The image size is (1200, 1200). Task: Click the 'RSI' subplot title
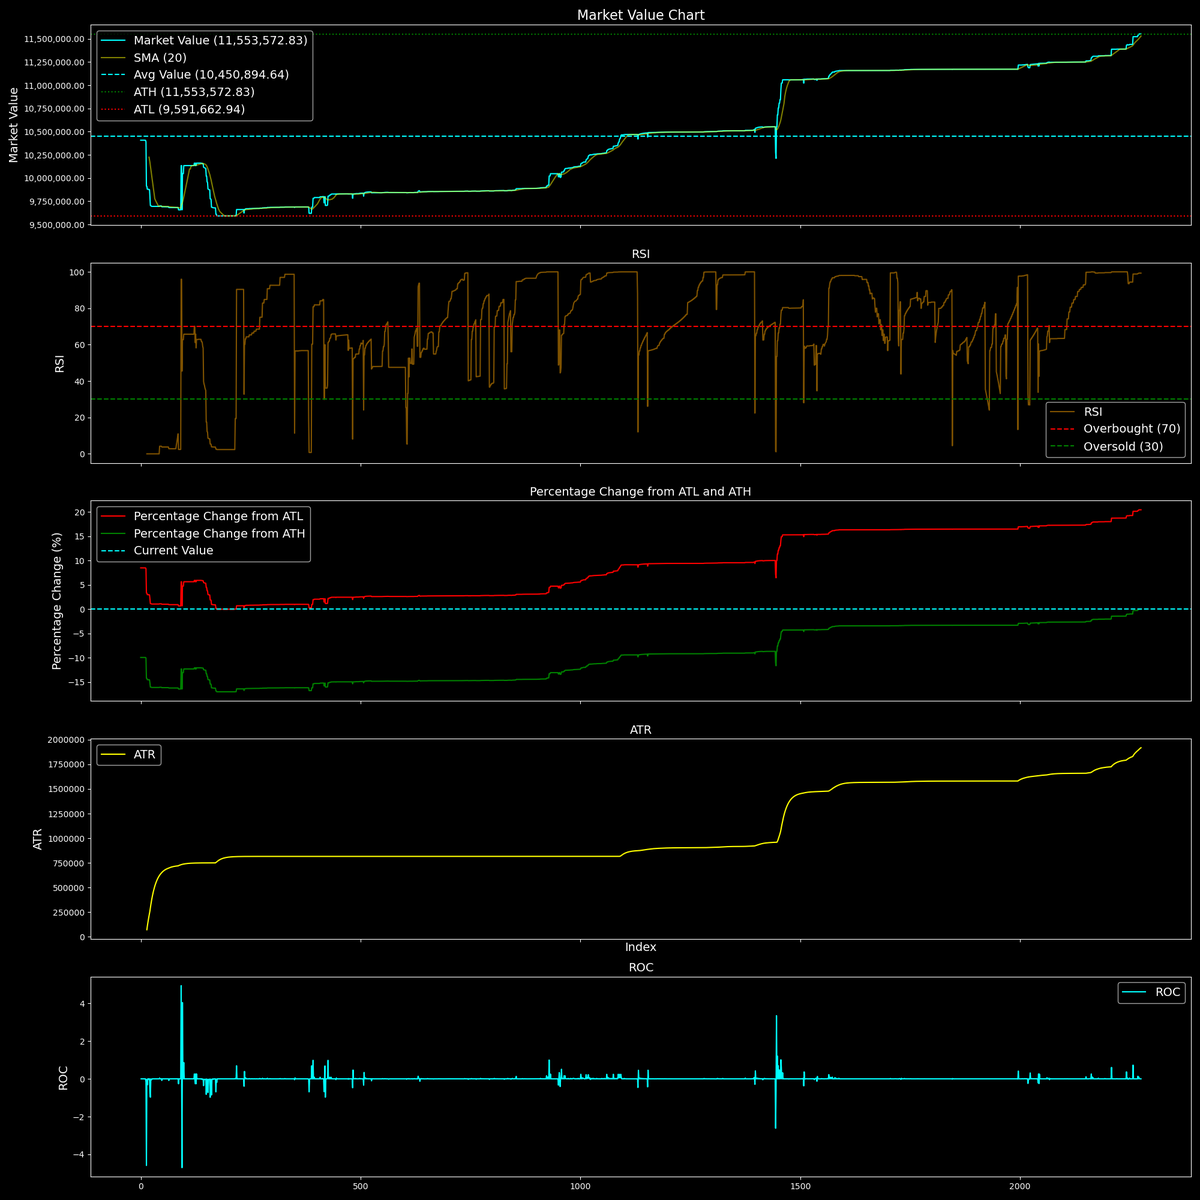point(640,255)
